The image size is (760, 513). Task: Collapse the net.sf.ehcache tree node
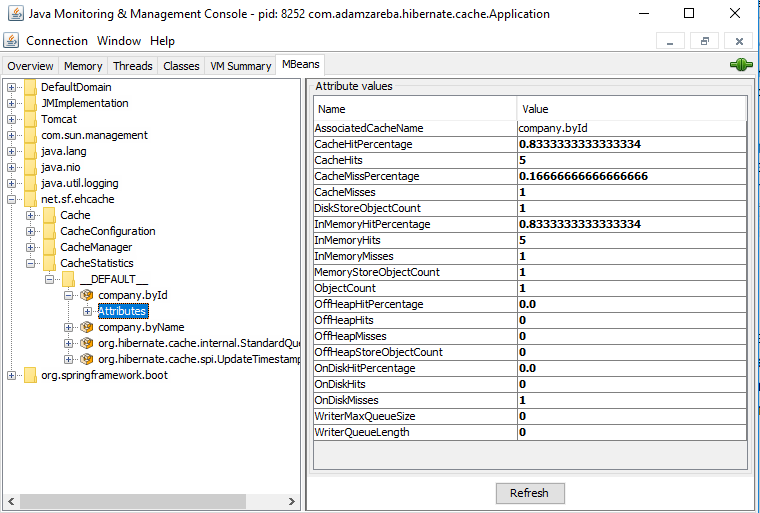12,199
